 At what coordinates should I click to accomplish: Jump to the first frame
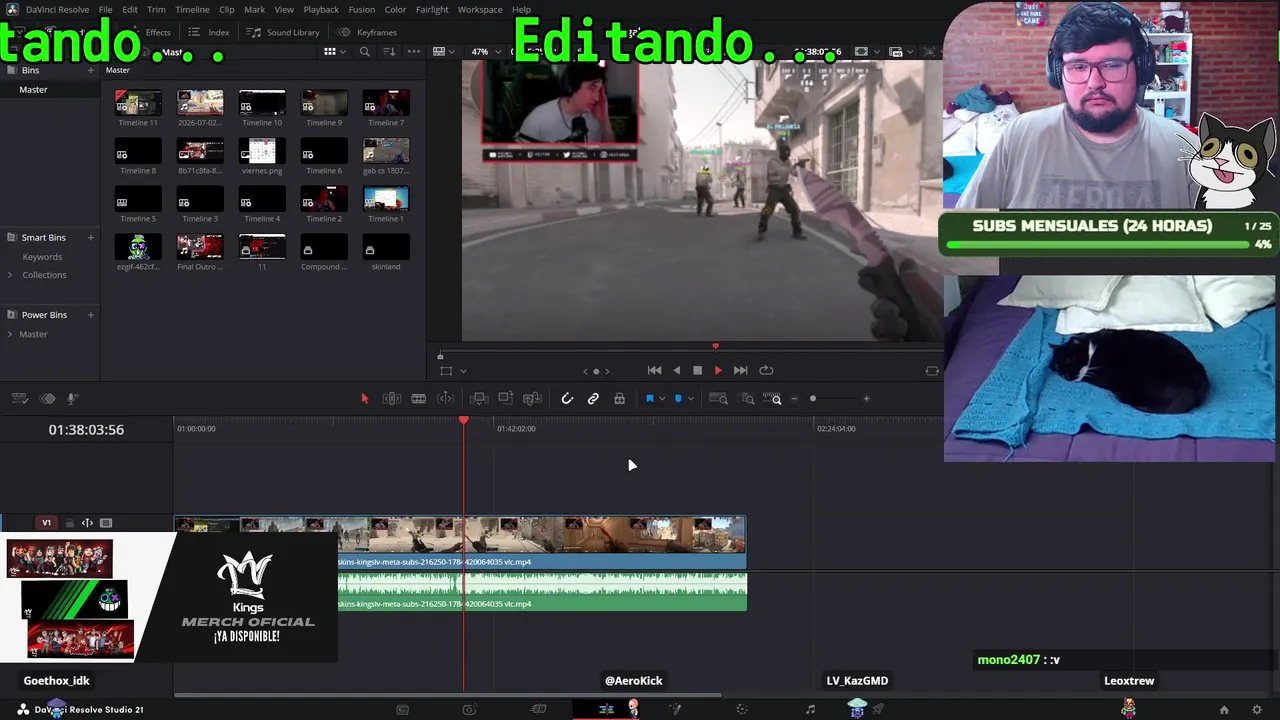coord(654,370)
